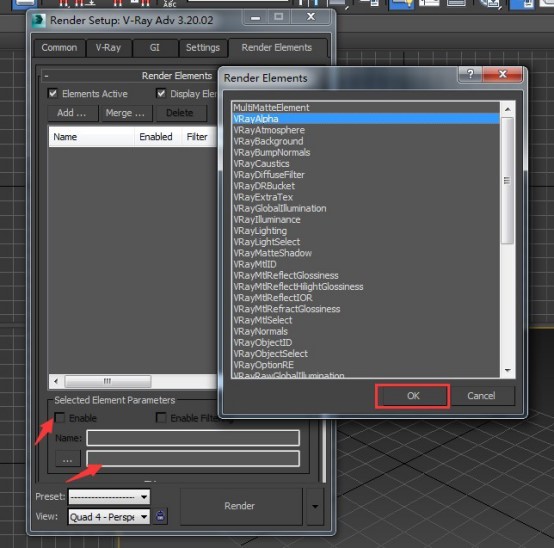The height and width of the screenshot is (548, 554).
Task: Click the Filter column header
Action: [199, 137]
